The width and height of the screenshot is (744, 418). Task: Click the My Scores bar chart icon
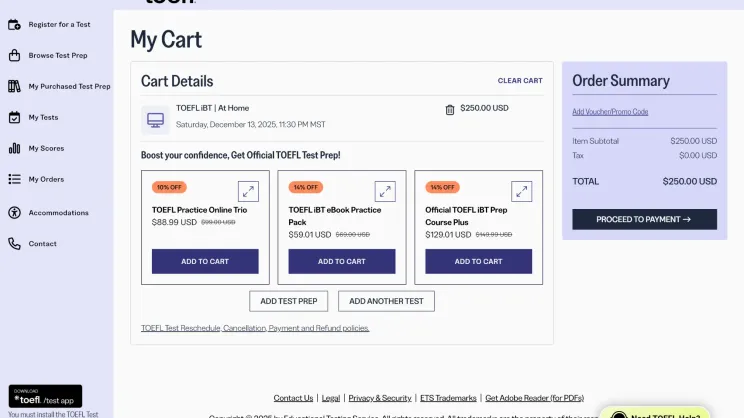14,148
